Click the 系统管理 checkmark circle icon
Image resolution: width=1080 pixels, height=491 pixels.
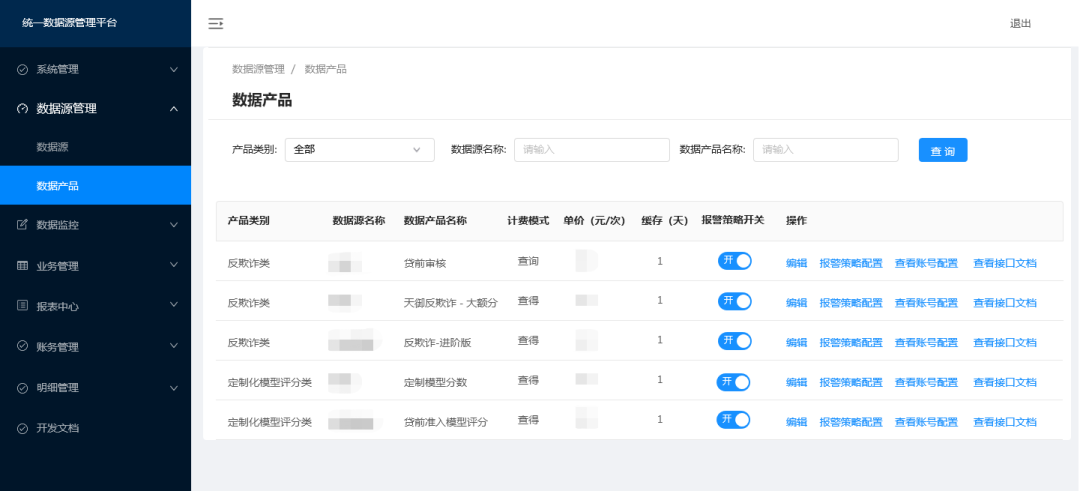pos(22,70)
